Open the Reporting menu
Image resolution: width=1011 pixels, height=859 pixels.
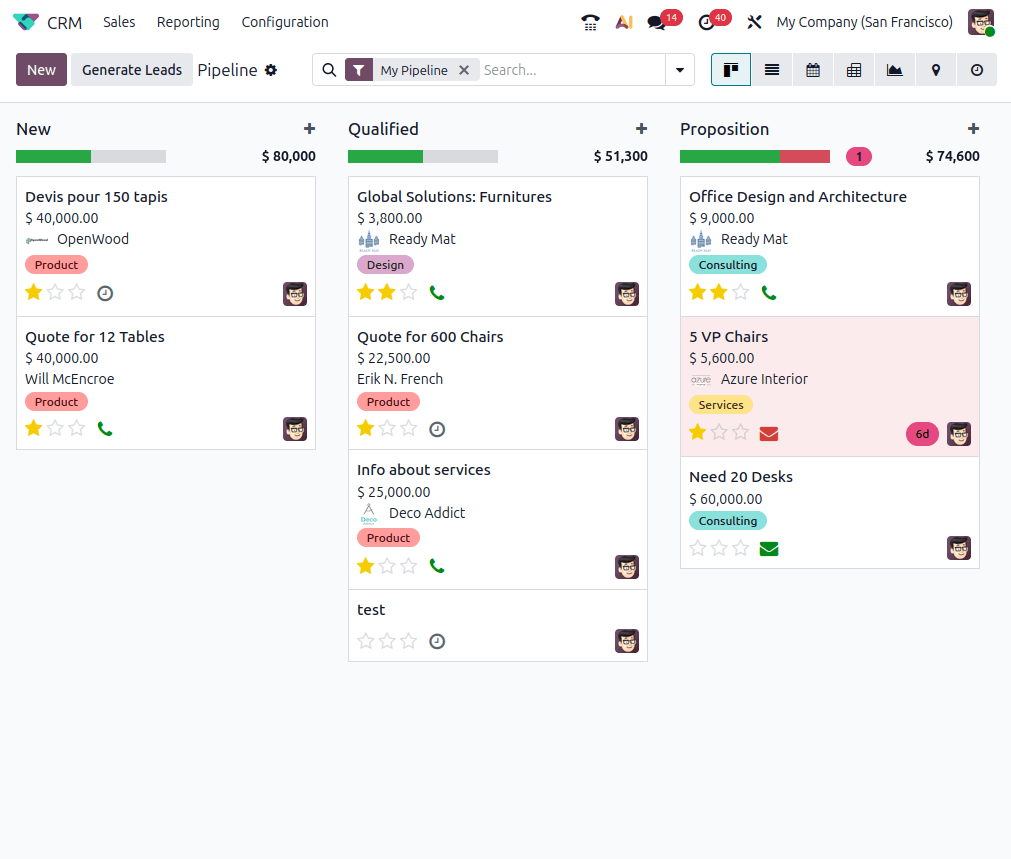pyautogui.click(x=188, y=22)
